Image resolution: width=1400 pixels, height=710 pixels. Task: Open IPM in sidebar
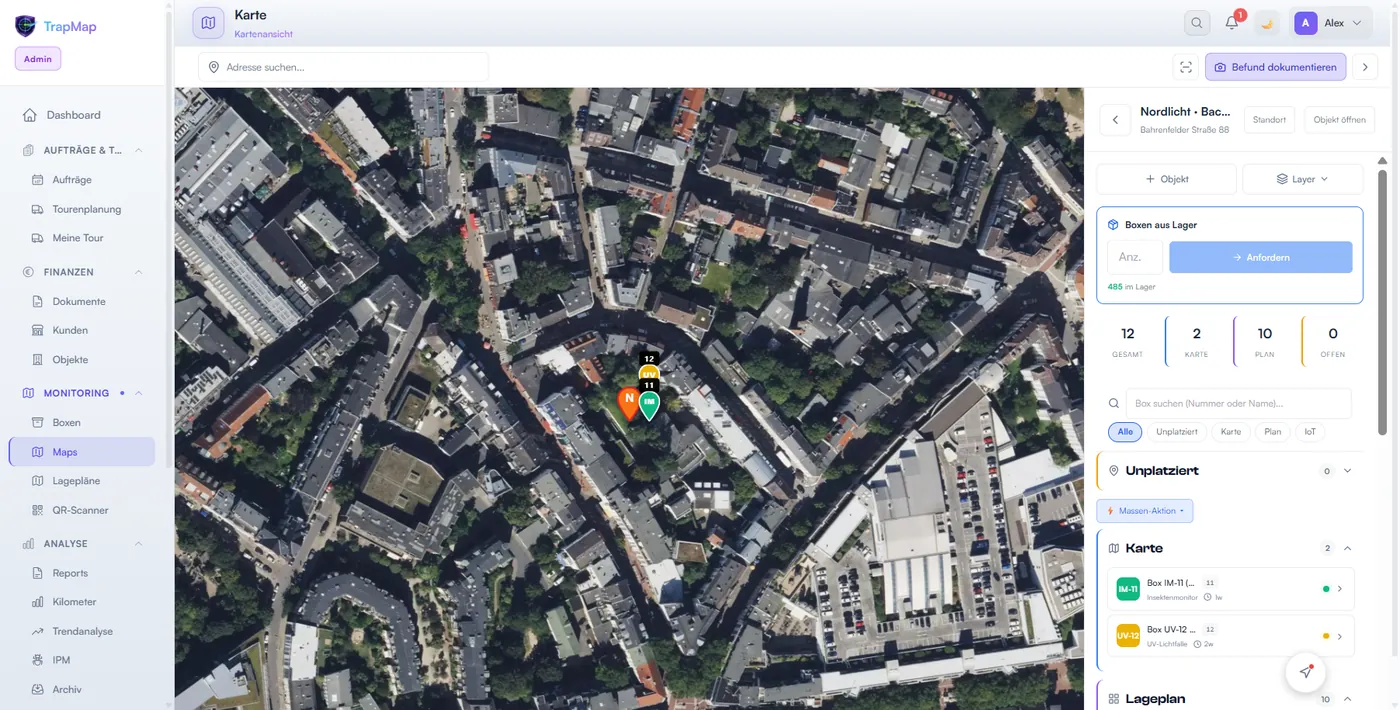coord(61,660)
